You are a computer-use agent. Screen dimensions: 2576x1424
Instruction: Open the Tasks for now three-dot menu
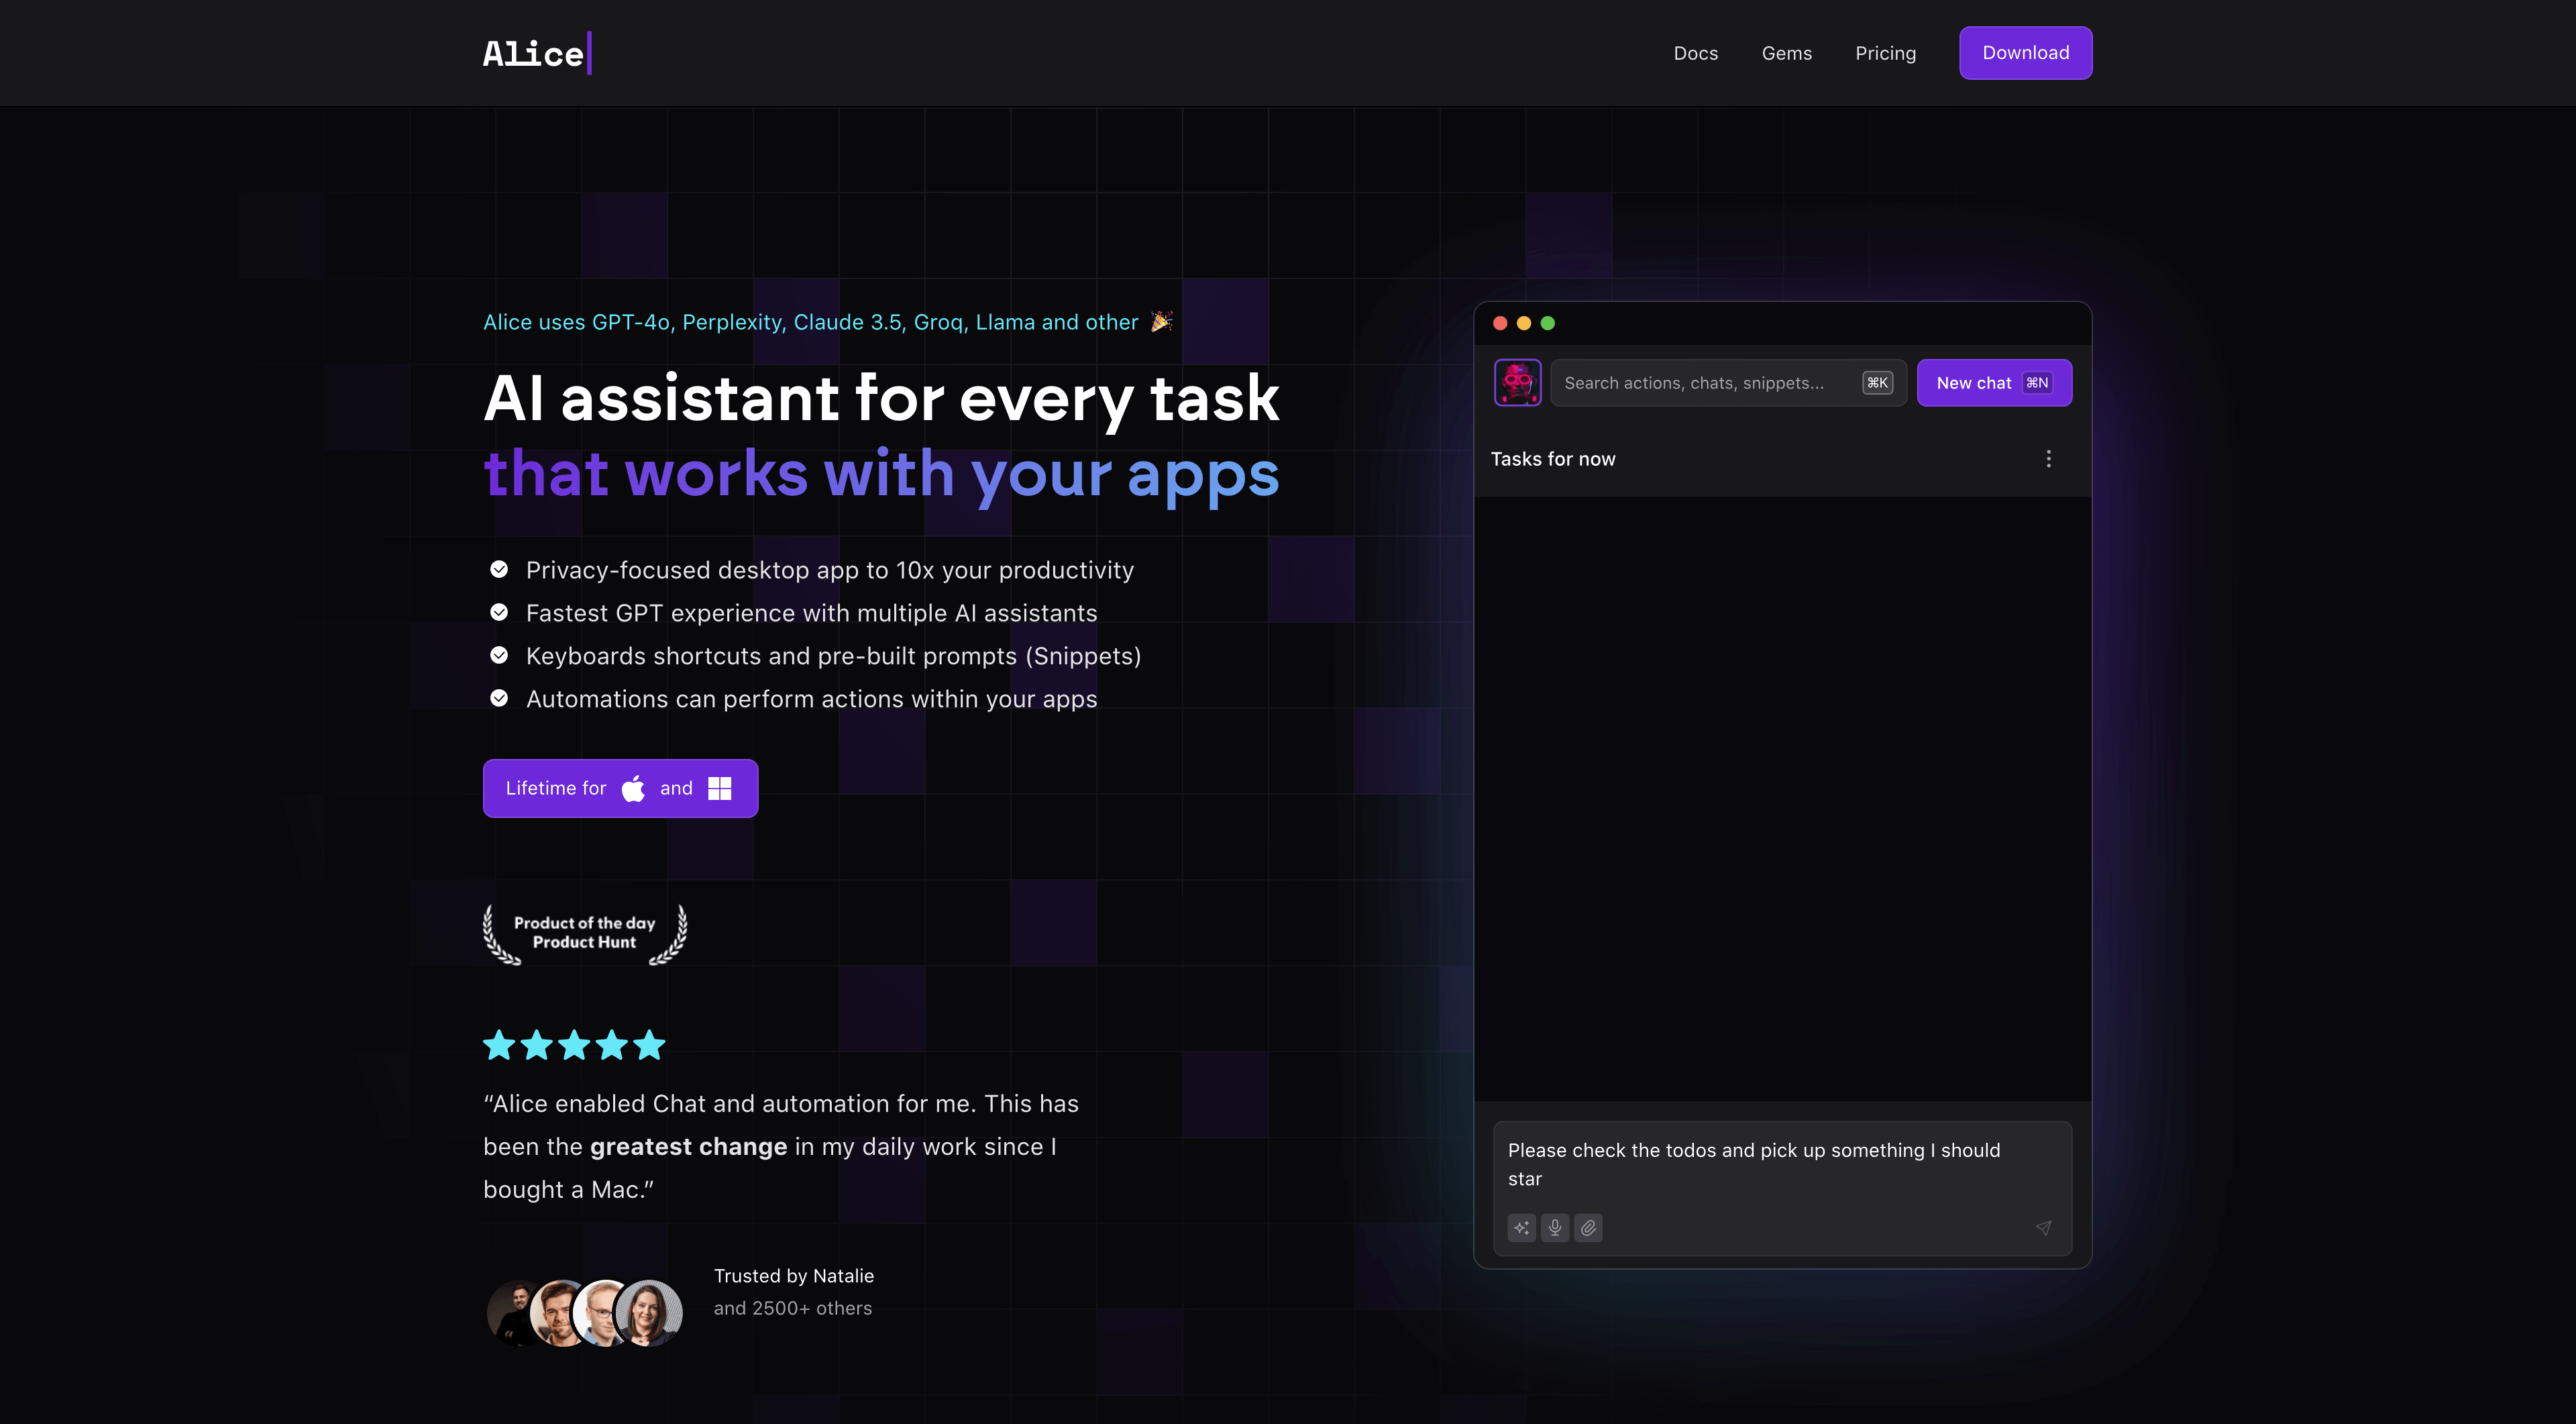coord(2048,458)
